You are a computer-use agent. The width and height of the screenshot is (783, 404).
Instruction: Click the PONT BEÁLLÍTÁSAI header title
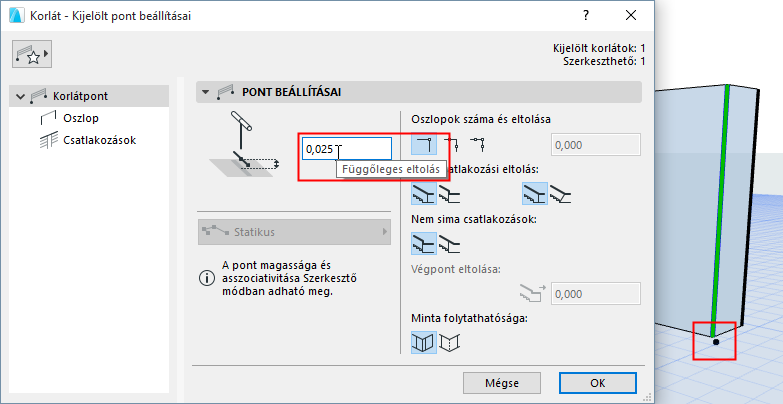[292, 92]
